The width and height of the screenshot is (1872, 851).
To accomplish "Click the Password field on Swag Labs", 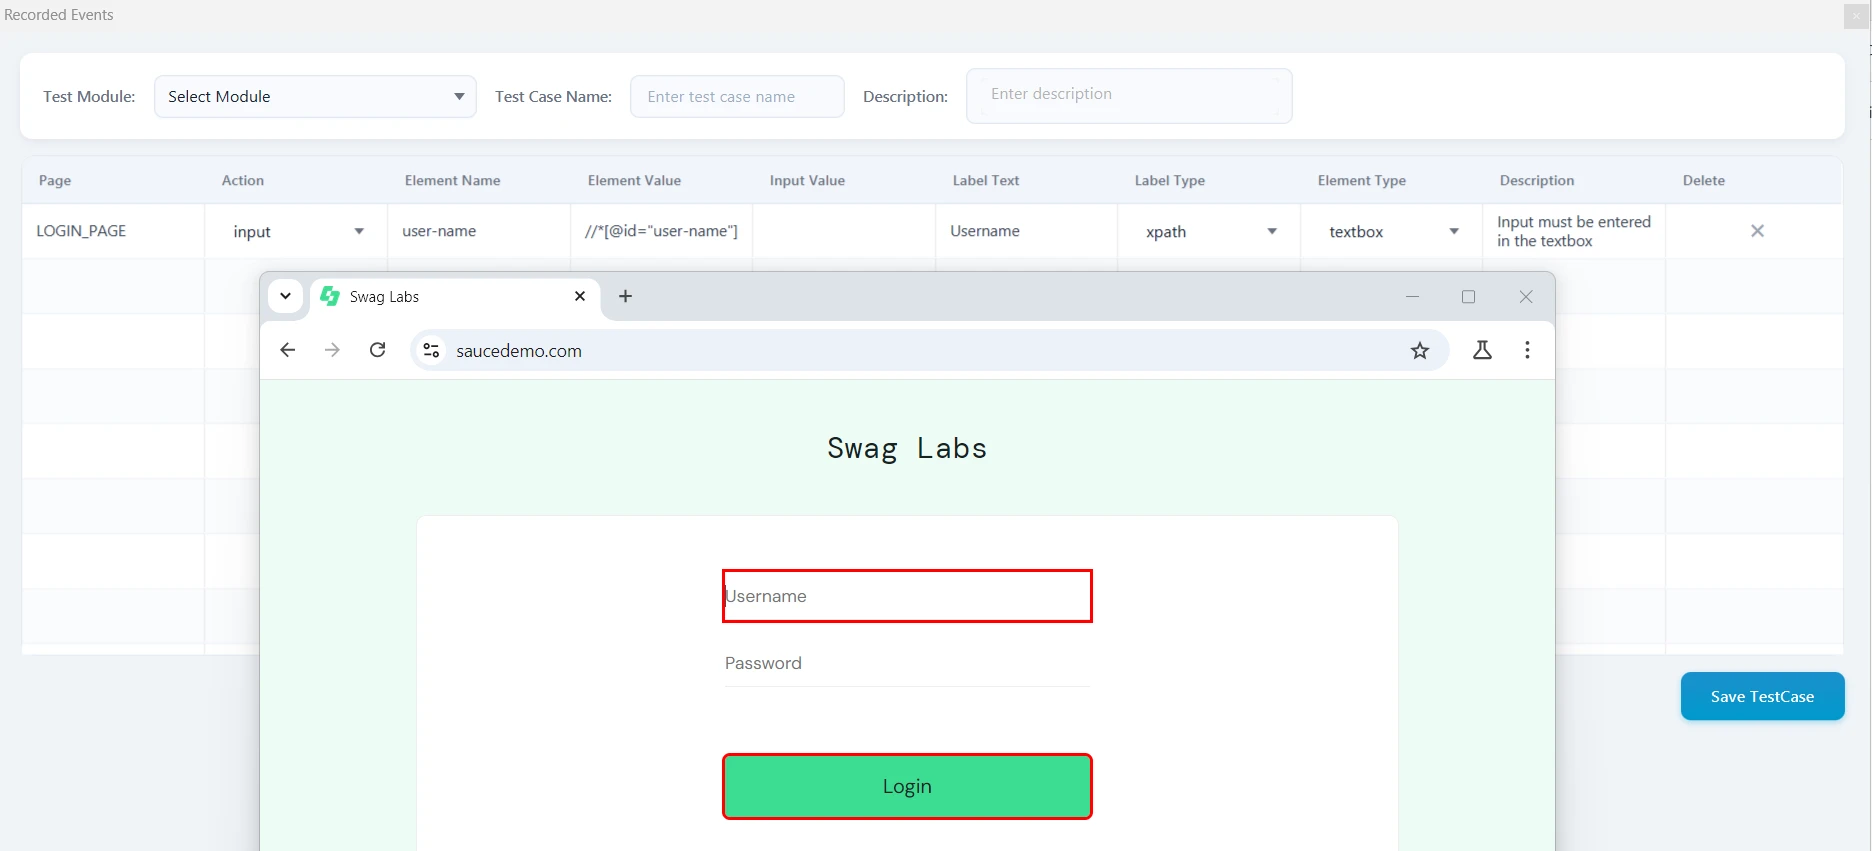I will point(907,663).
